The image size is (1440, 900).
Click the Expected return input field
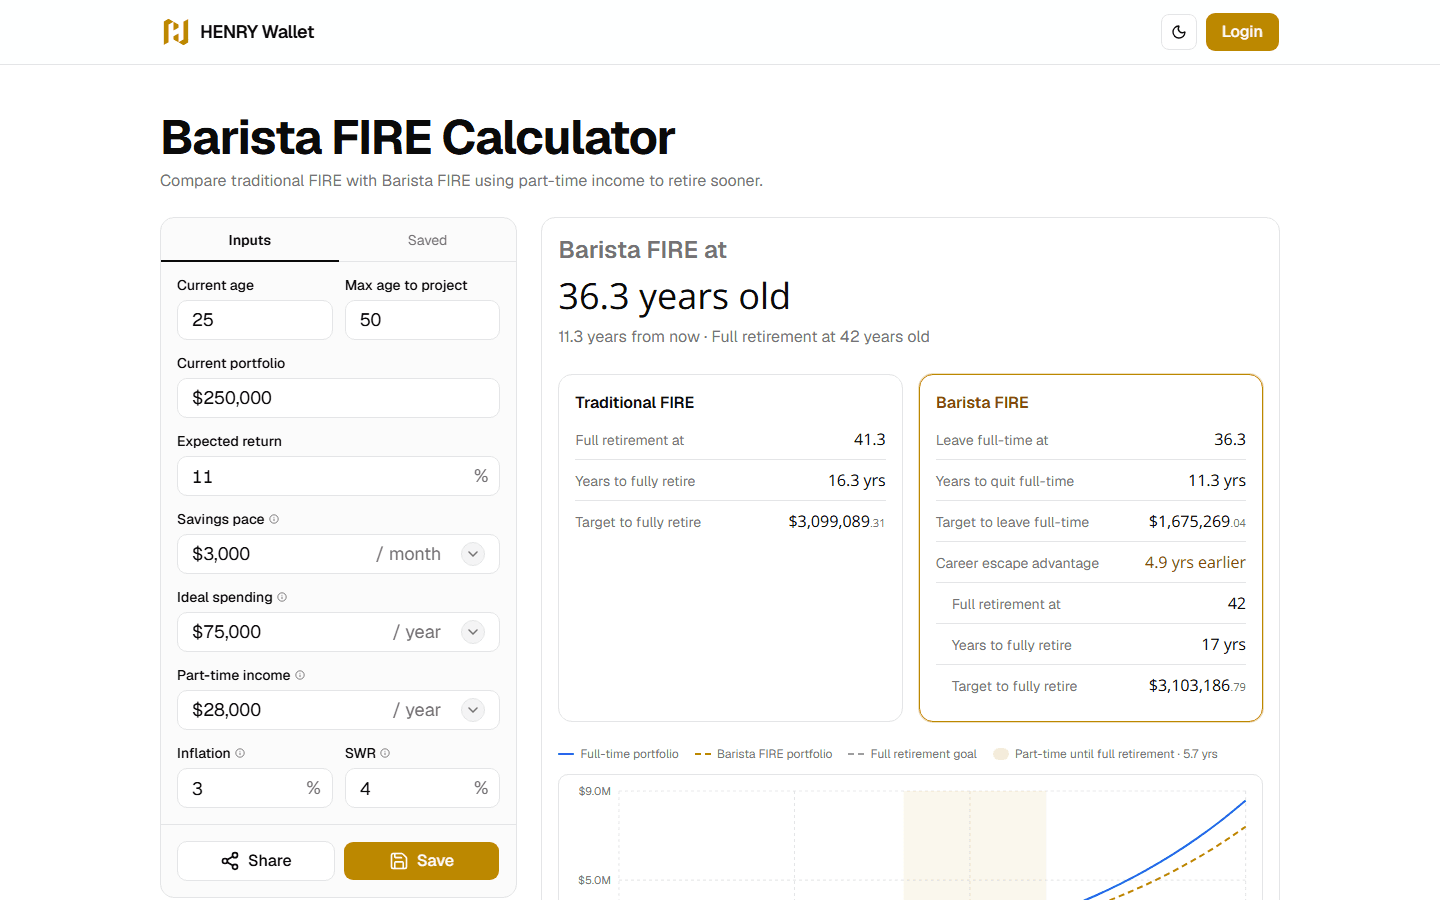pos(338,476)
